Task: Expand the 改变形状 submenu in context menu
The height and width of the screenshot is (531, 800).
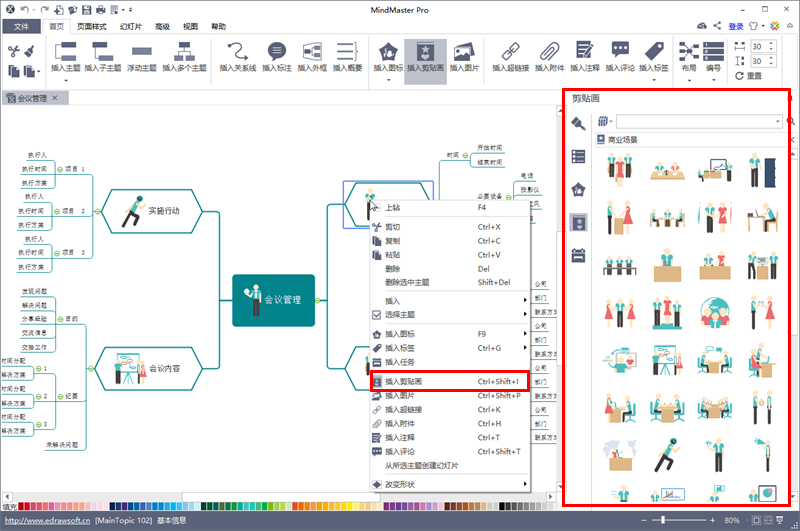Action: click(x=524, y=484)
